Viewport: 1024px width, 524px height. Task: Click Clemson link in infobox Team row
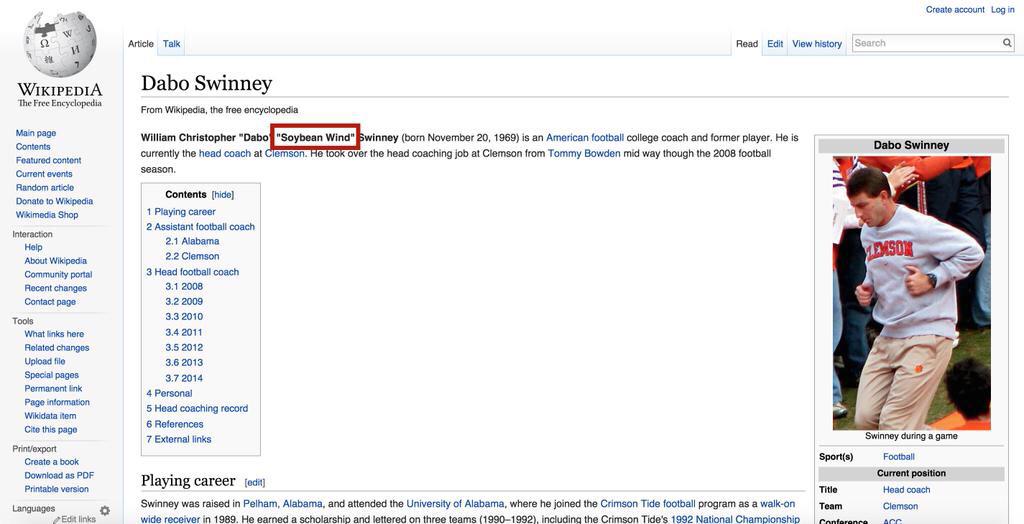[x=901, y=506]
